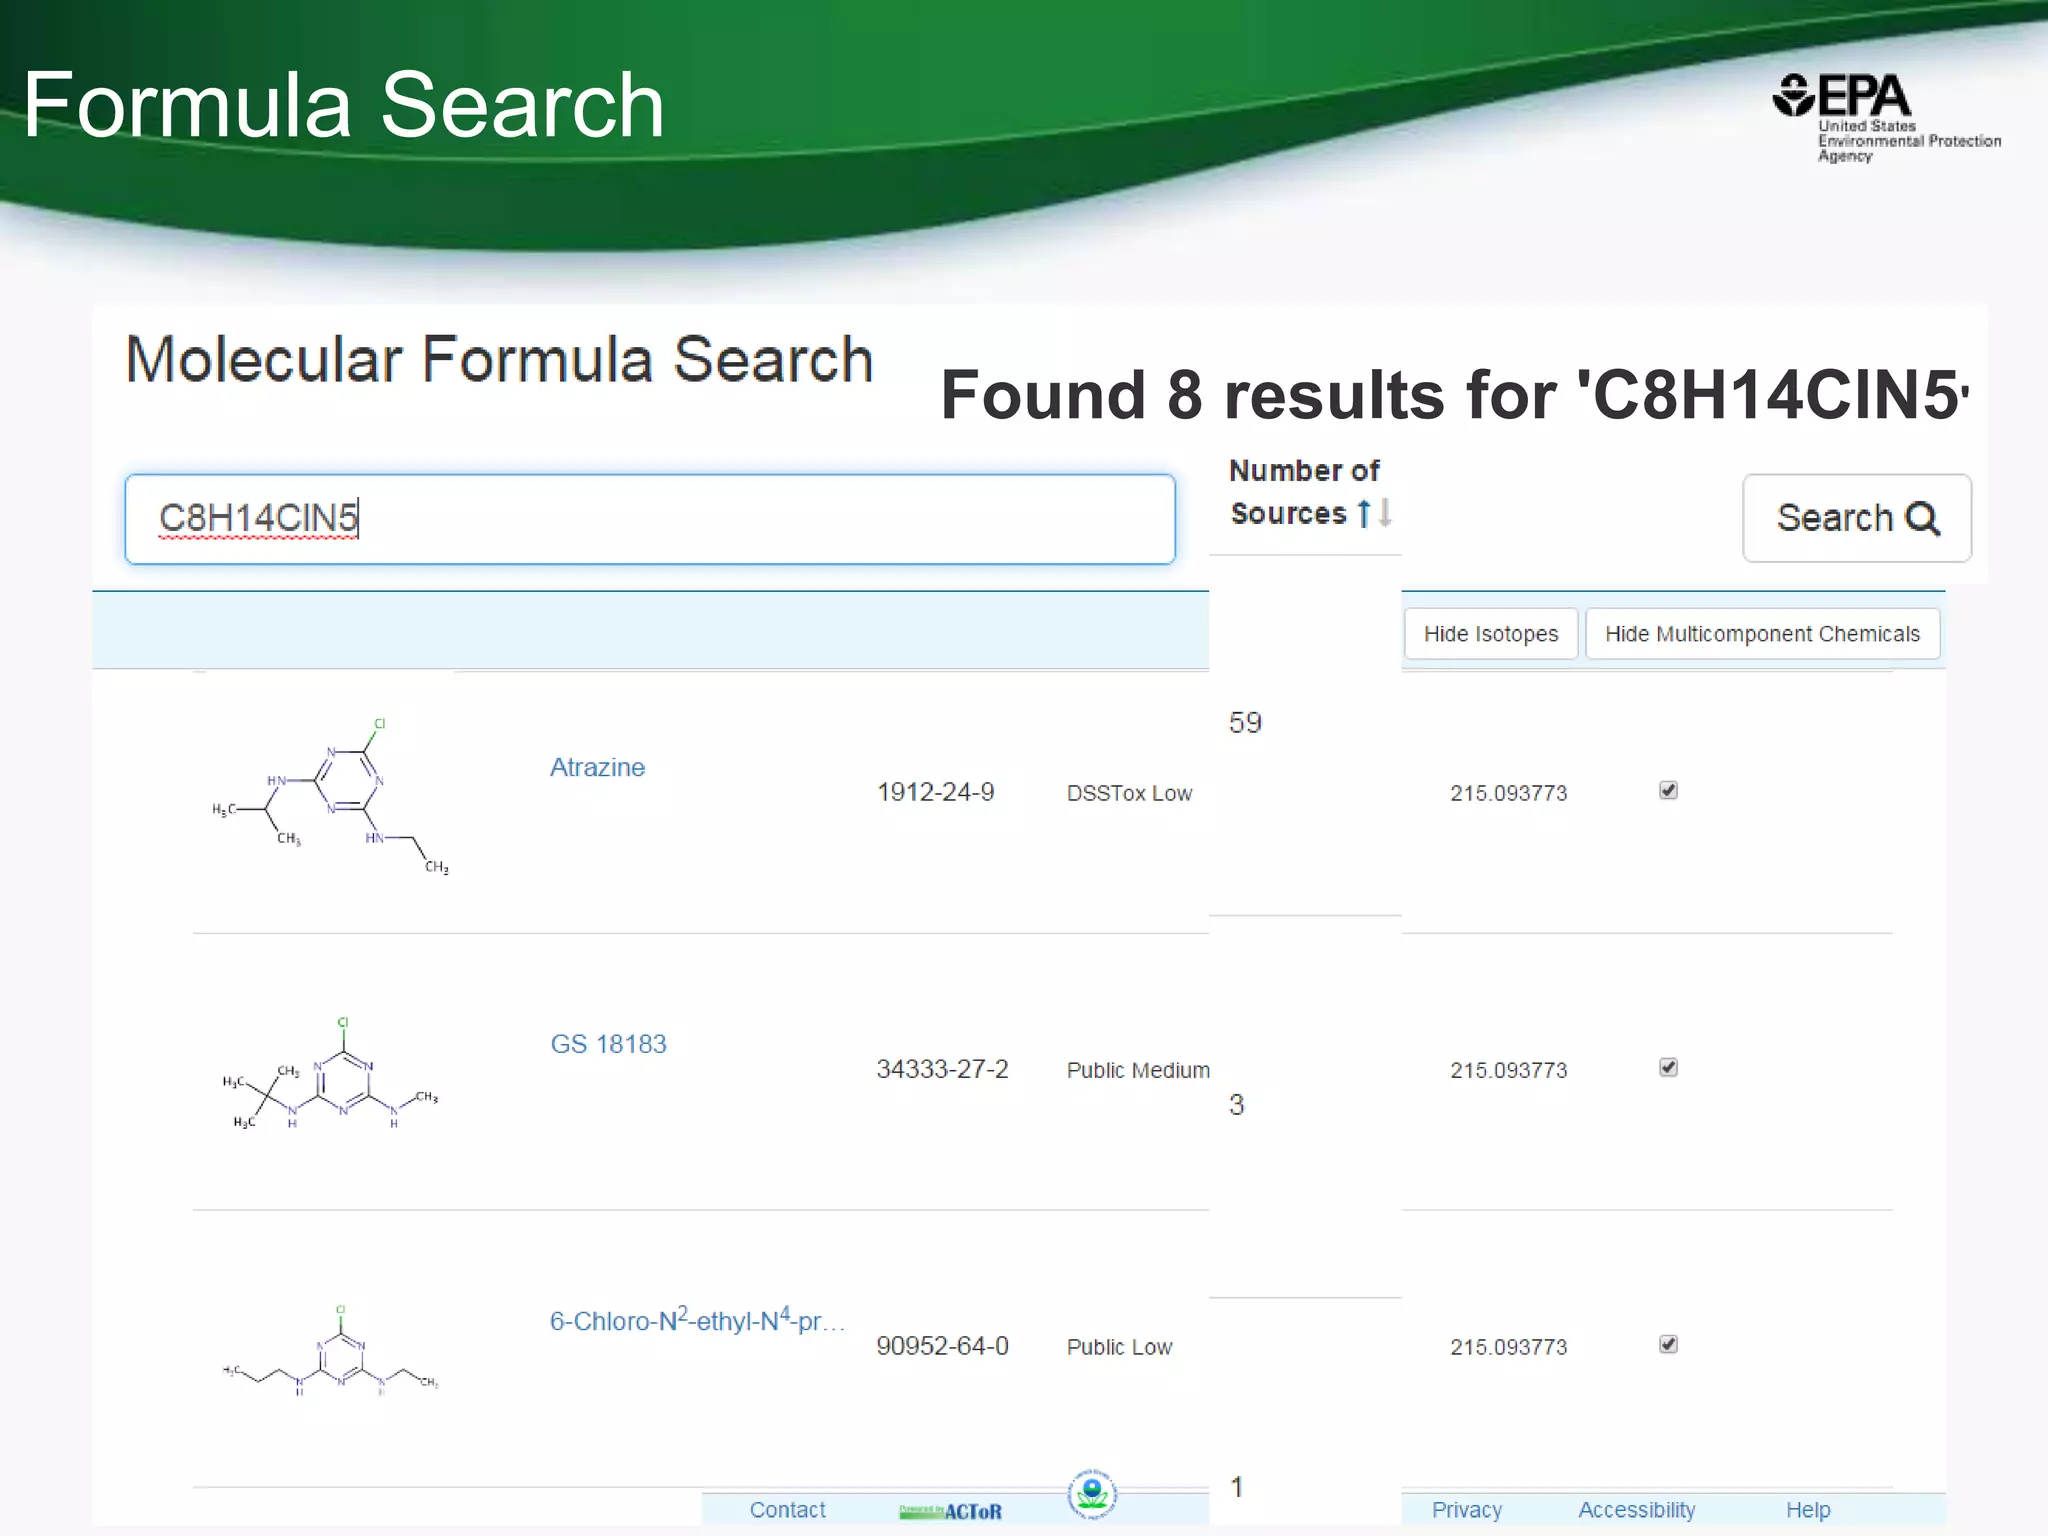
Task: Click the Atrazine structure image
Action: (x=331, y=797)
